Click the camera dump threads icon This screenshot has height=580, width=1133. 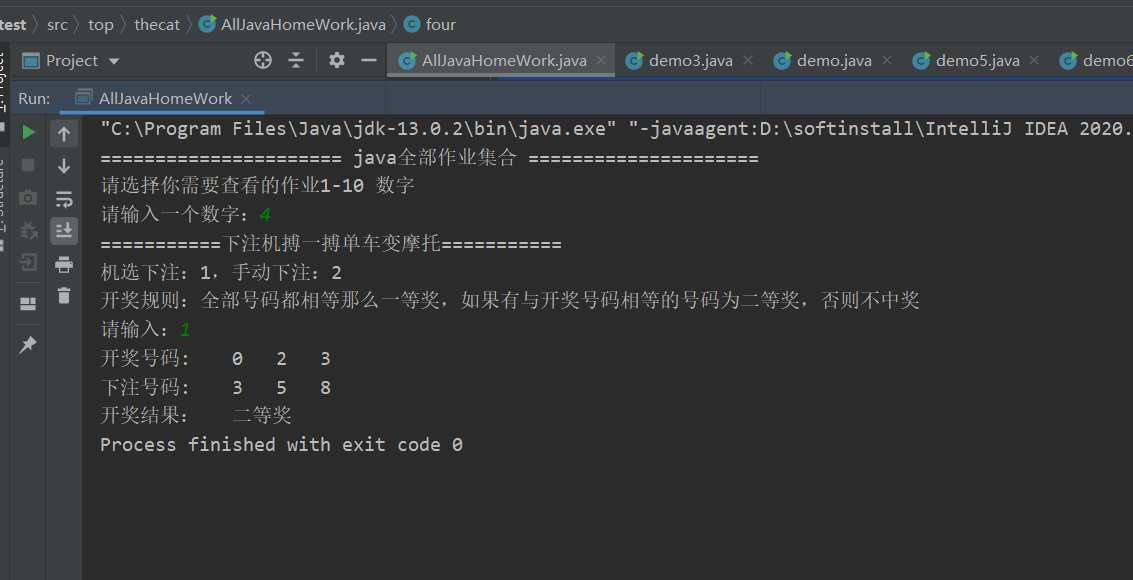[28, 197]
